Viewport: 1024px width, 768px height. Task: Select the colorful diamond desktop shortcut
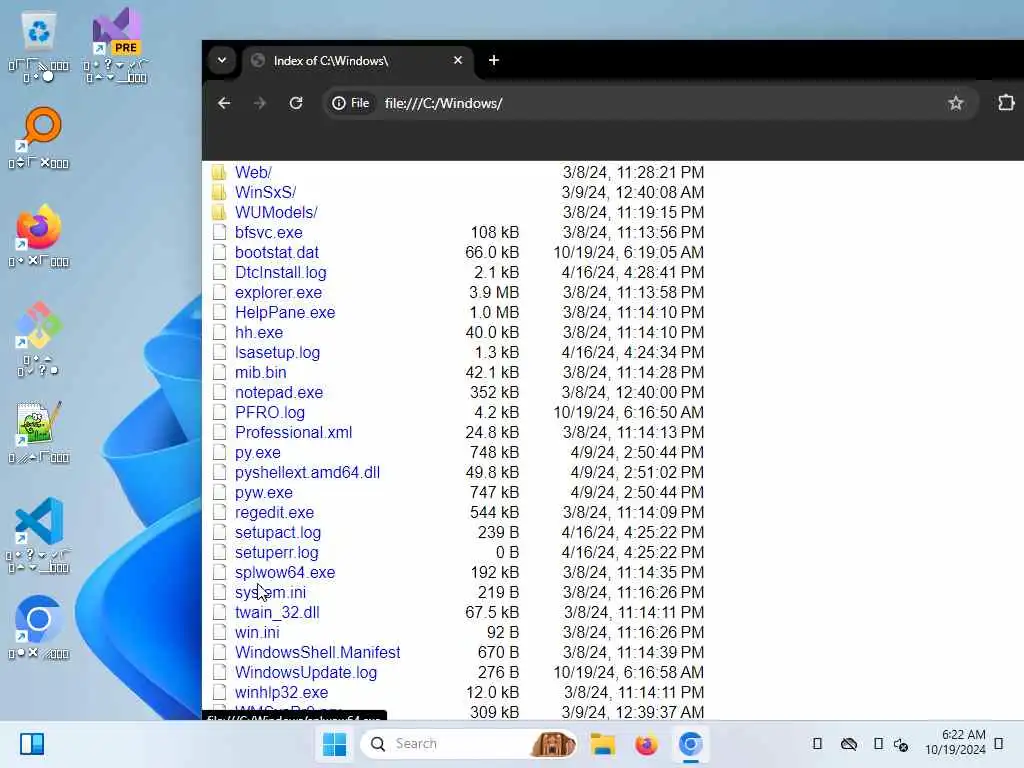point(39,338)
